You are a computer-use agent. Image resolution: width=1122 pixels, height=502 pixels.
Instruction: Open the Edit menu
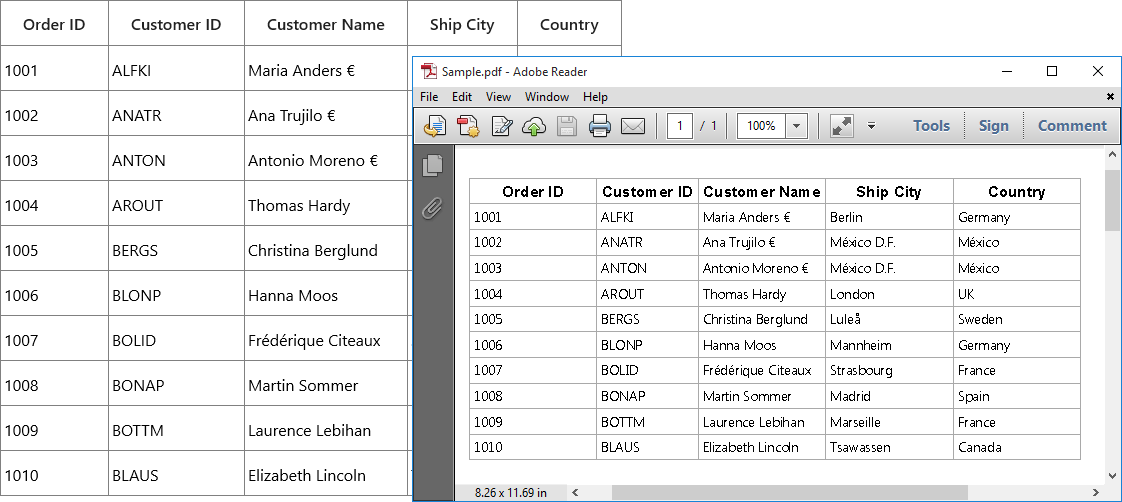pyautogui.click(x=462, y=97)
